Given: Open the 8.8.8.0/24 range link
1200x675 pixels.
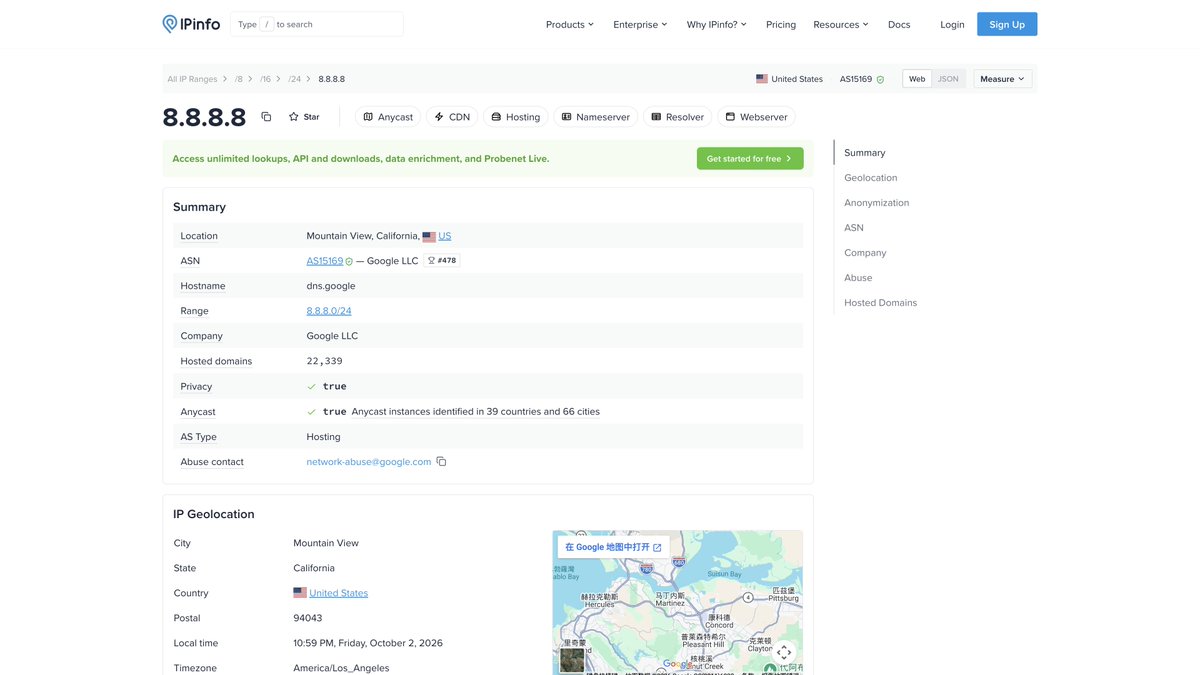Looking at the screenshot, I should (x=329, y=311).
